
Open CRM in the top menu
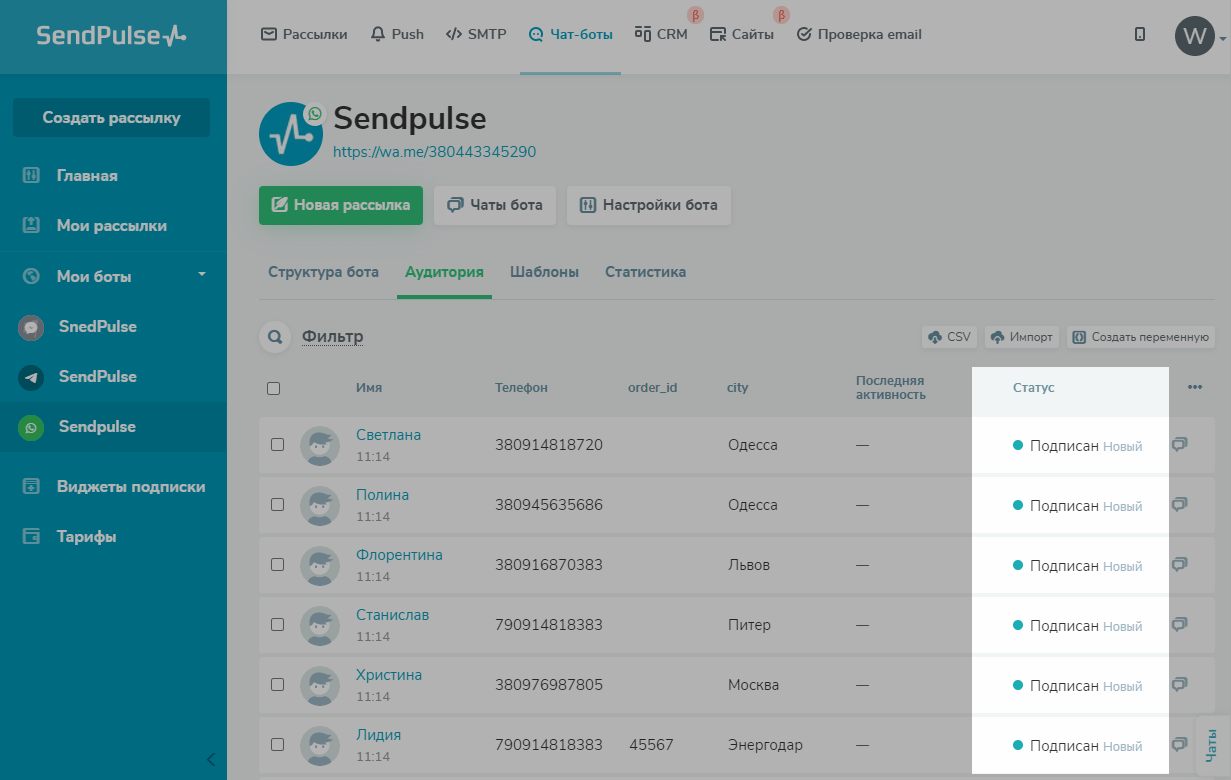click(x=661, y=34)
